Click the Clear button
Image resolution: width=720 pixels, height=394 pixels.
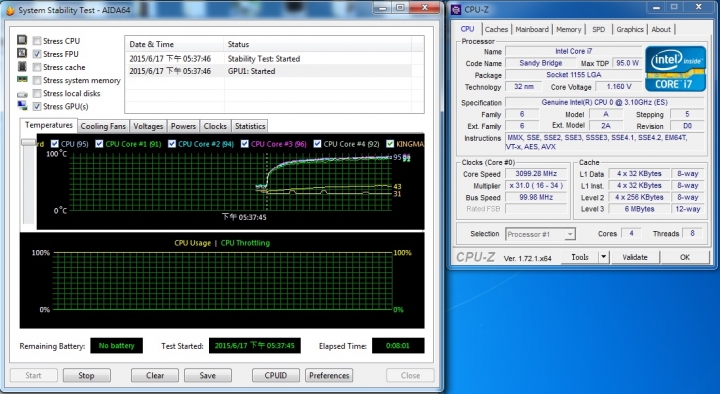tap(155, 375)
